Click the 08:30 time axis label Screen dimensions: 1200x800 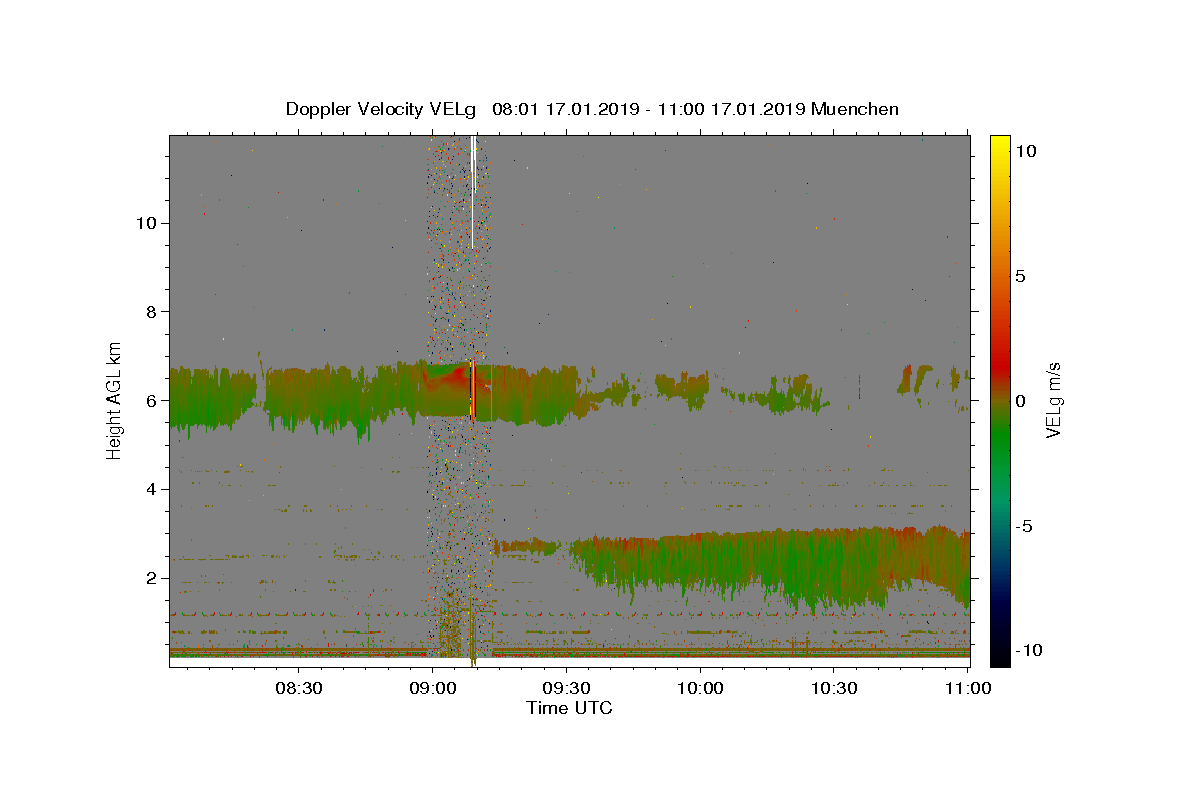(x=299, y=688)
